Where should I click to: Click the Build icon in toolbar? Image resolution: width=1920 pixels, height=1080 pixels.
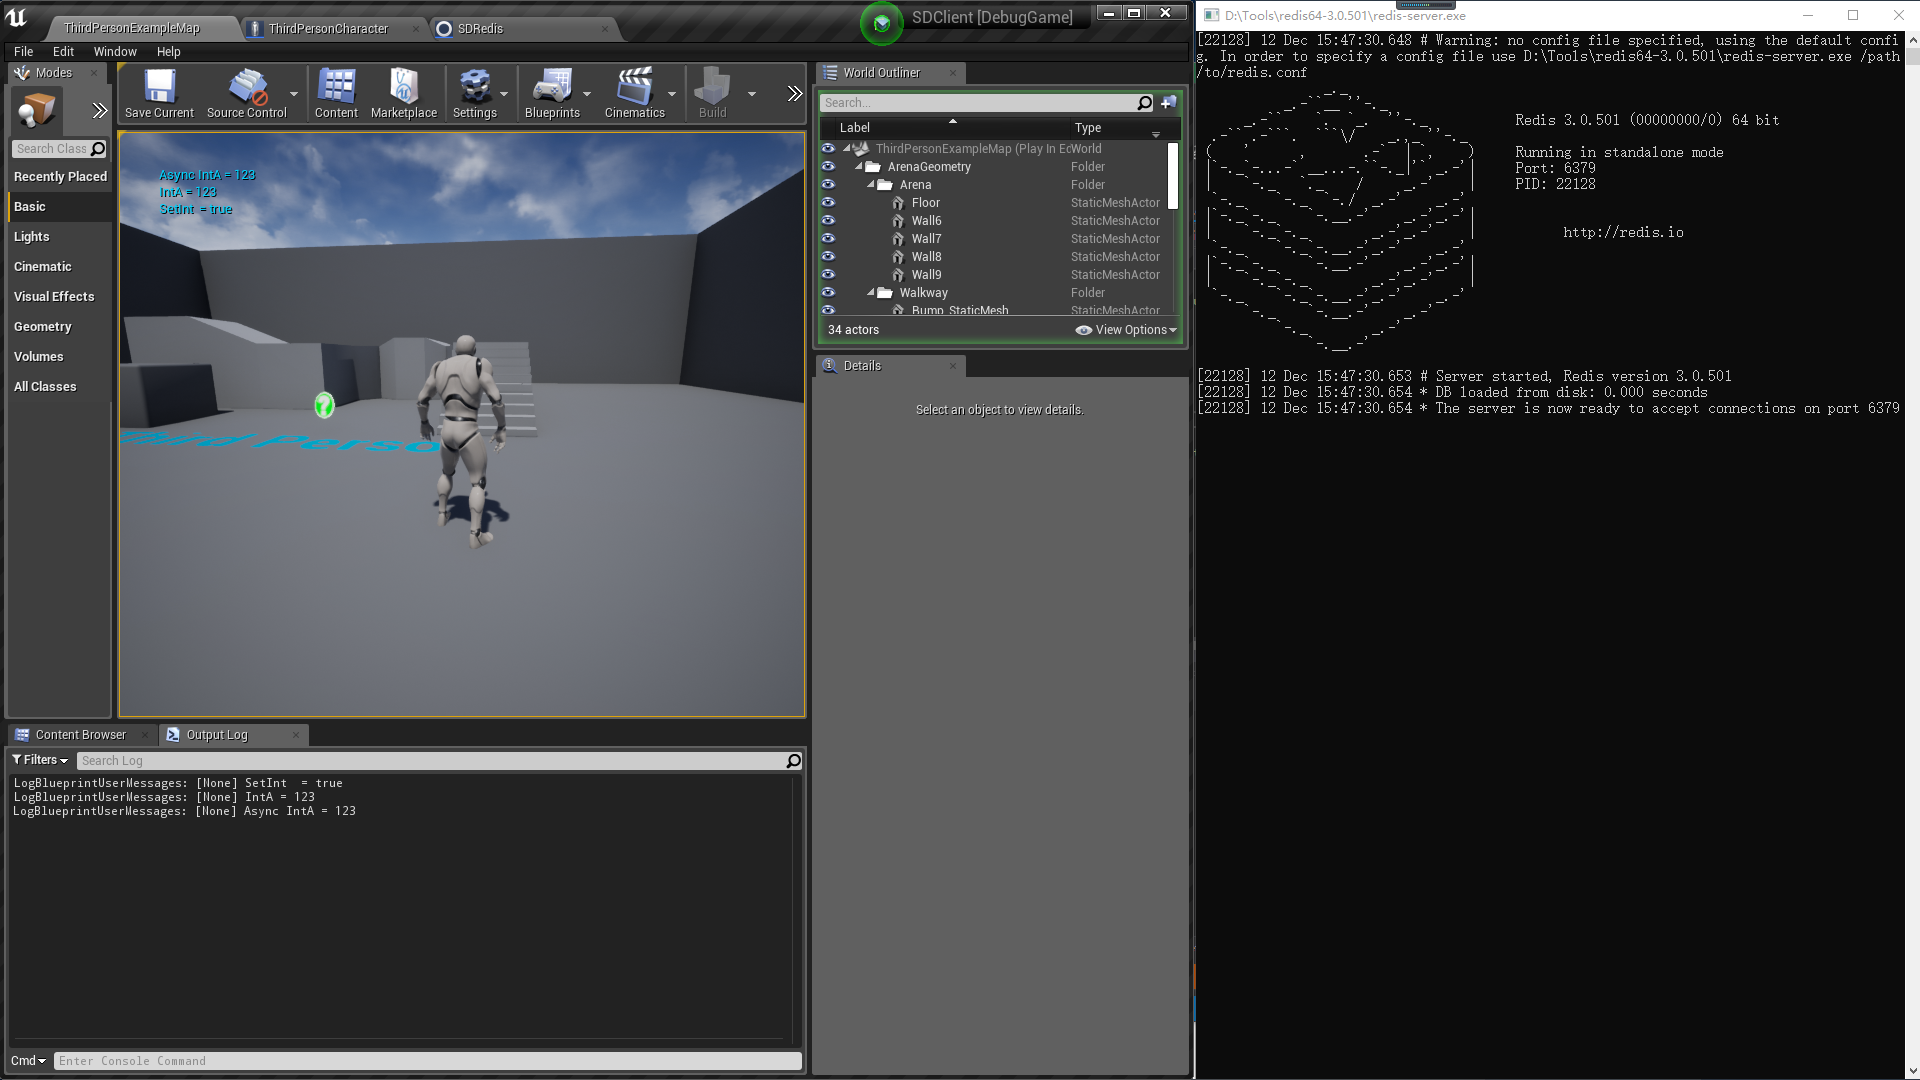pos(713,92)
